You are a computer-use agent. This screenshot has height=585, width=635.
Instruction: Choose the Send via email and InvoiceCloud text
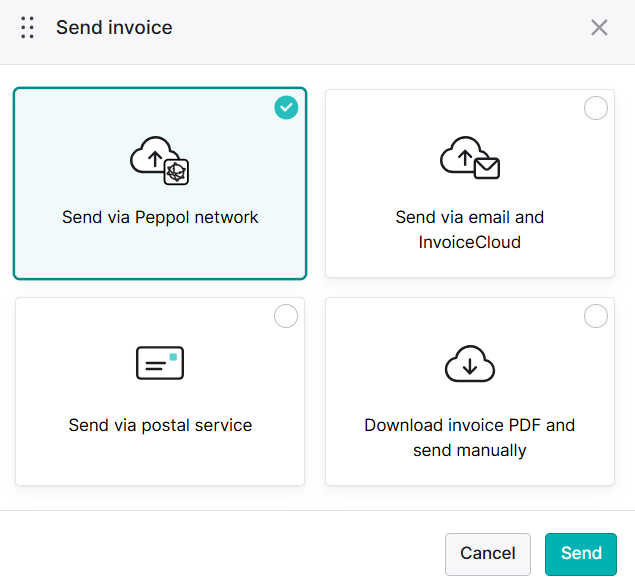pyautogui.click(x=470, y=230)
